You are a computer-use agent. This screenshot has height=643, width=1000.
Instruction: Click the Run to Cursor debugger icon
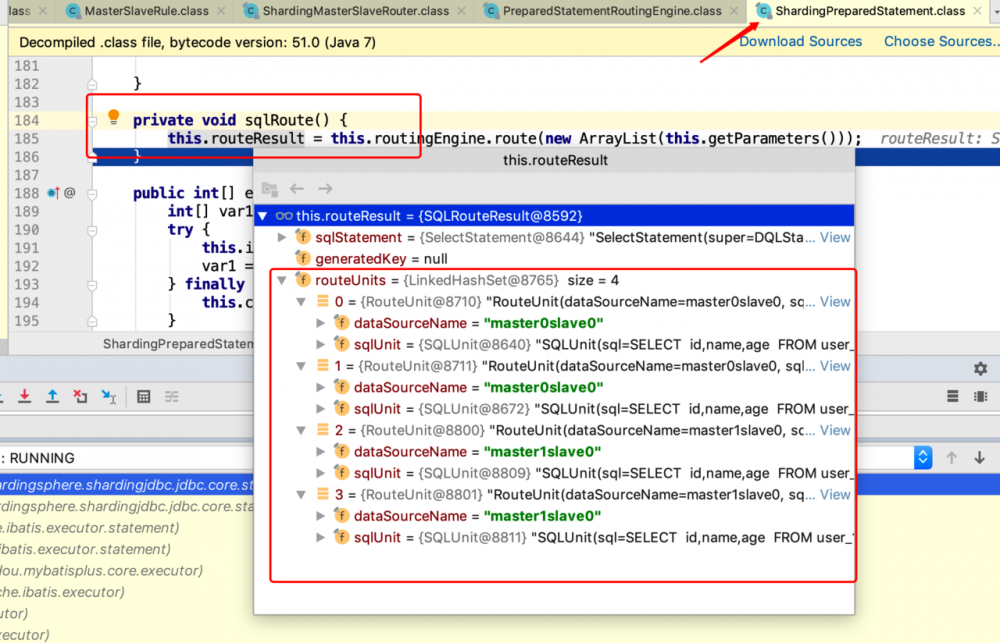(x=106, y=397)
